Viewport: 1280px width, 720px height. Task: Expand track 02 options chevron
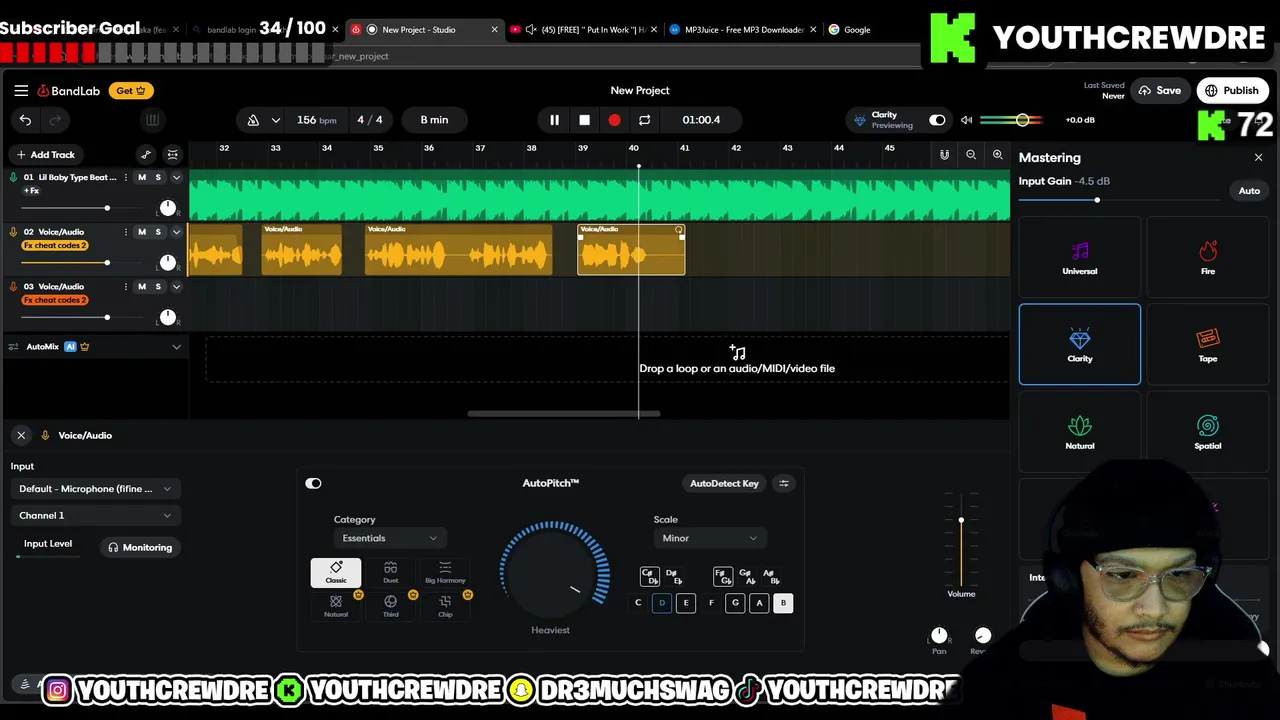(x=176, y=232)
